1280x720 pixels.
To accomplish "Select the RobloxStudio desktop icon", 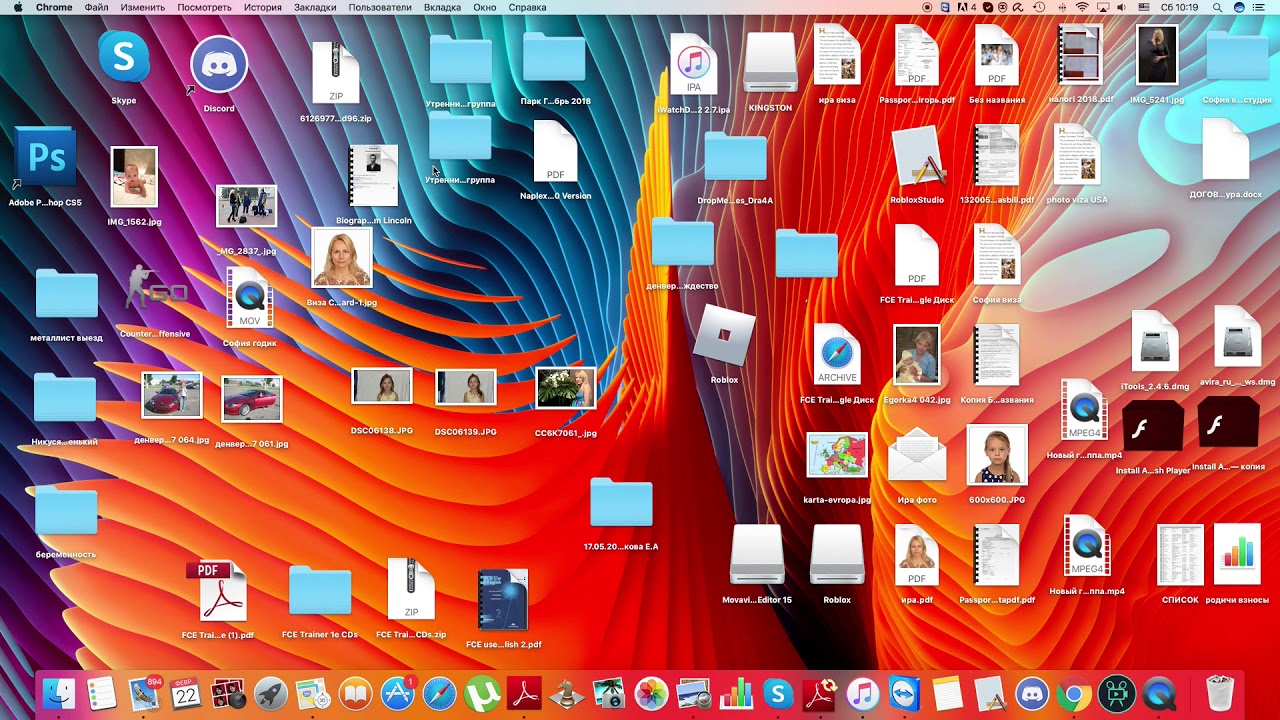I will coord(917,158).
